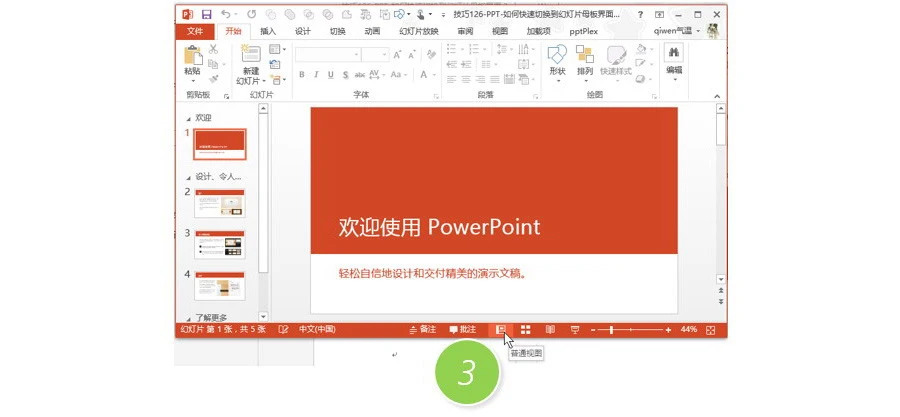Switch to the 动画 (Animations) tab
This screenshot has height=417, width=900.
click(372, 32)
